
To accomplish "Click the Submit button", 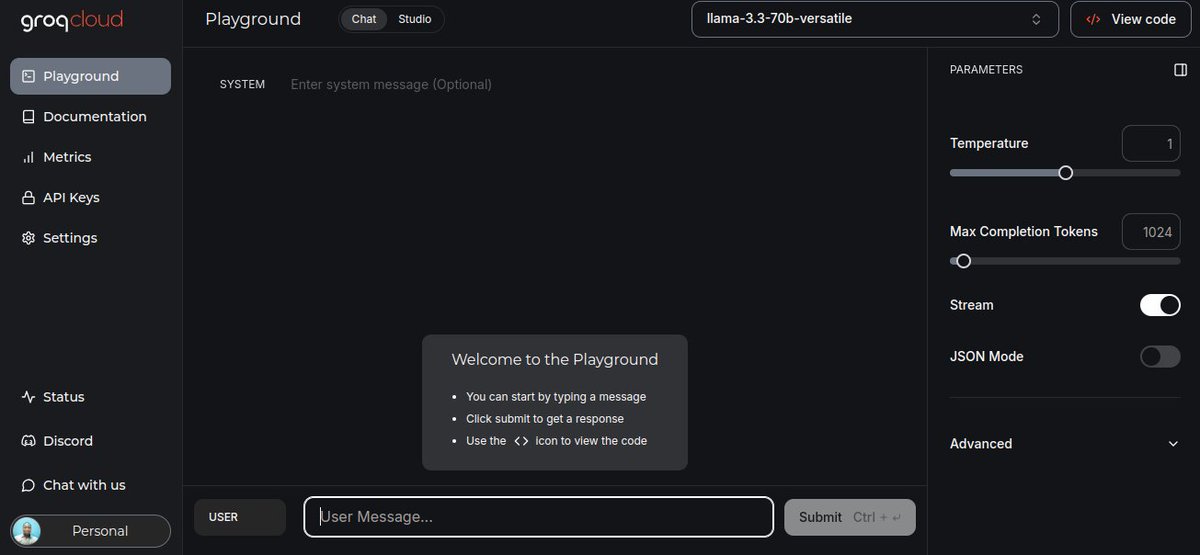I will pos(850,517).
